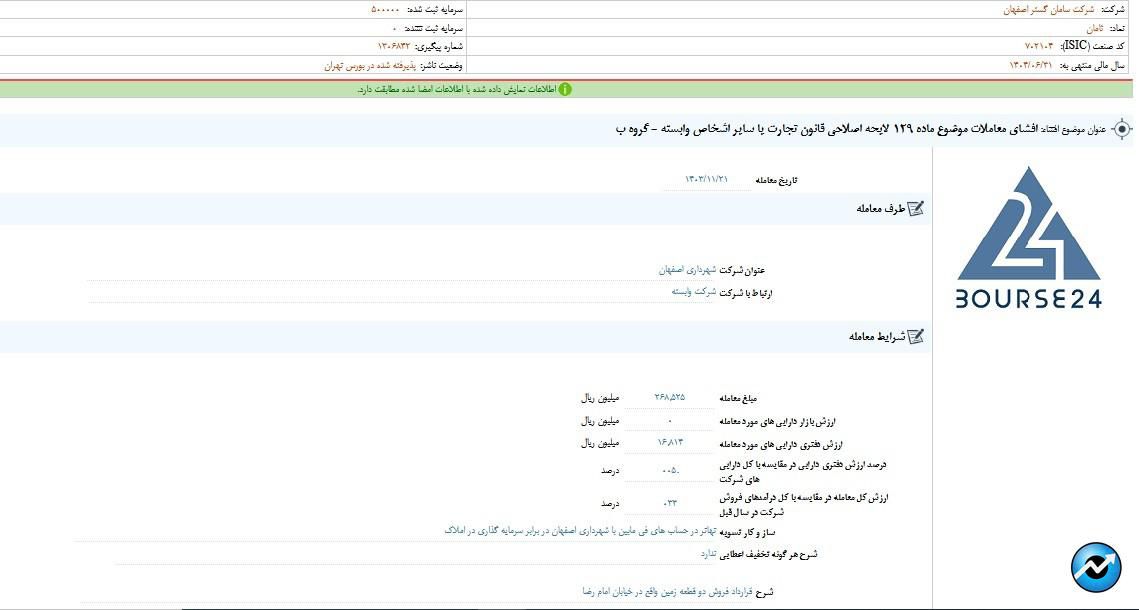Select the company name 'شرکت سامان گستر اصفهان'

pyautogui.click(x=1047, y=10)
